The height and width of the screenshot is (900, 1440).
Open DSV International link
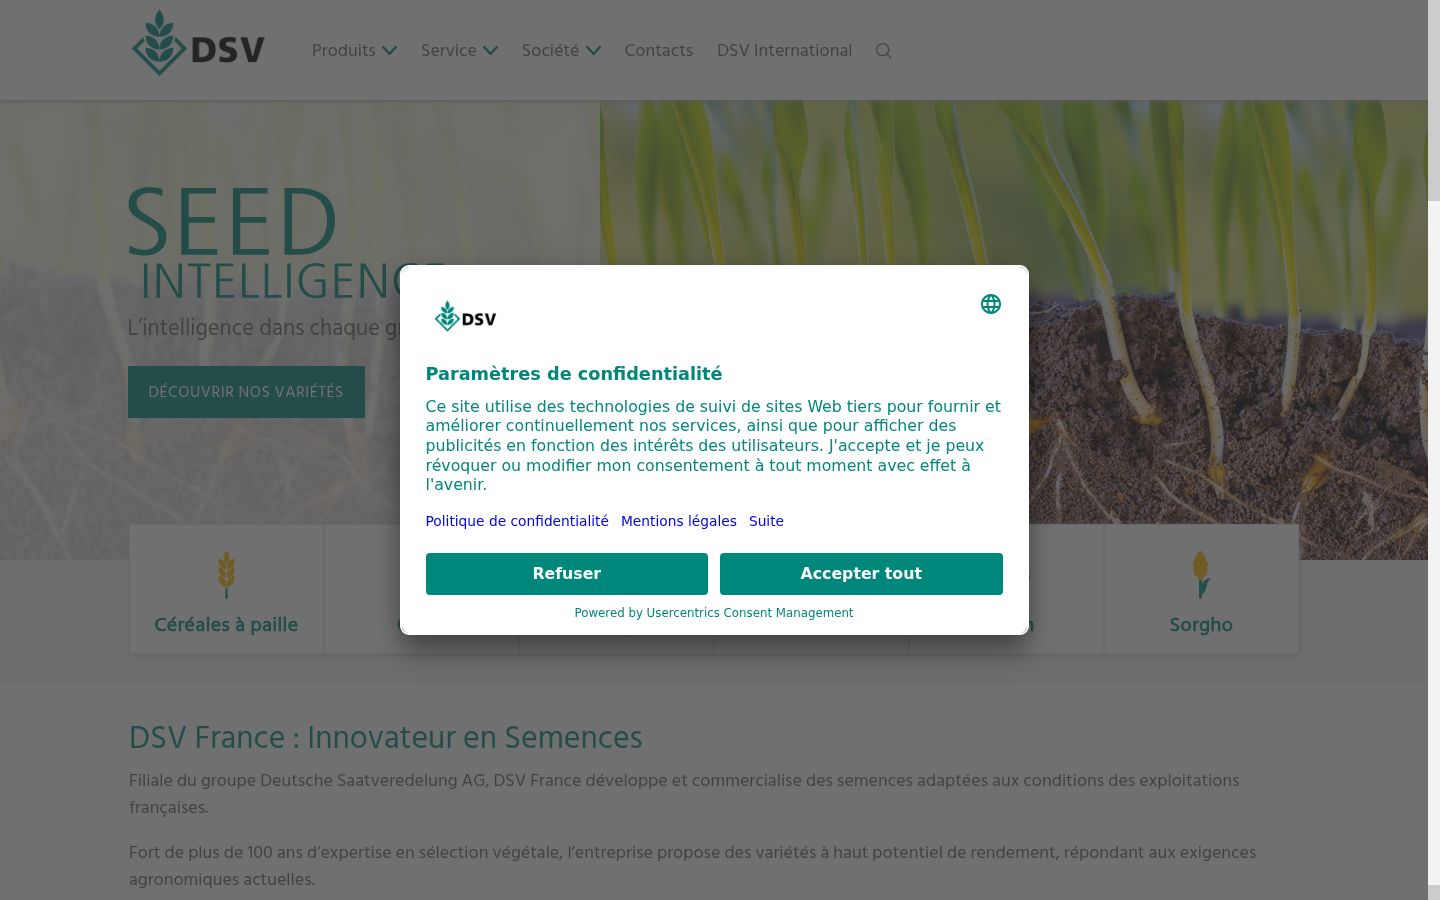(784, 51)
